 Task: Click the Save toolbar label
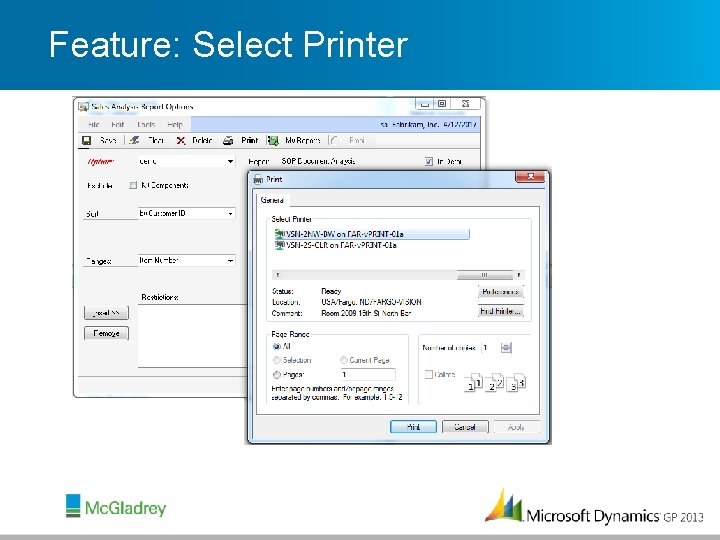tap(108, 141)
